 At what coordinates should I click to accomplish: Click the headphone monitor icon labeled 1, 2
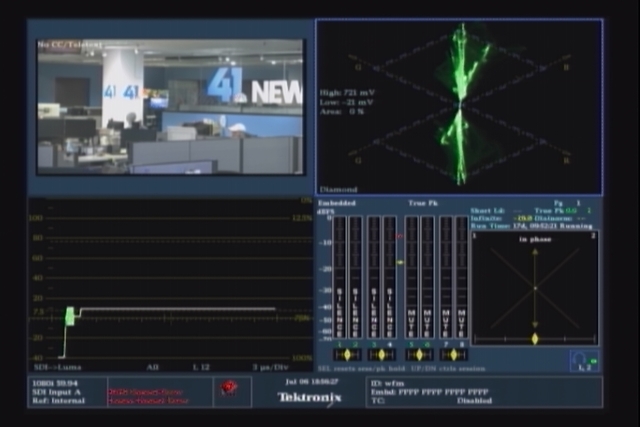pos(584,360)
